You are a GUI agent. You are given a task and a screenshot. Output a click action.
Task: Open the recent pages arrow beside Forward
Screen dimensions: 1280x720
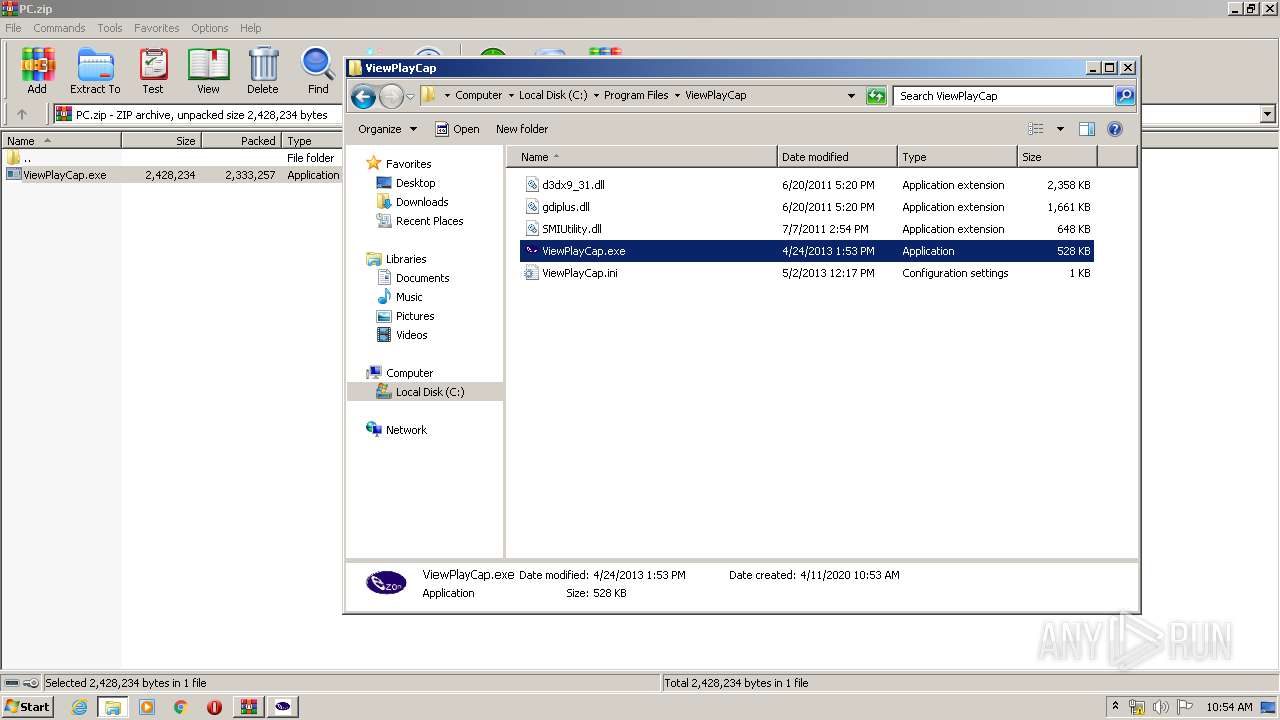click(x=410, y=97)
